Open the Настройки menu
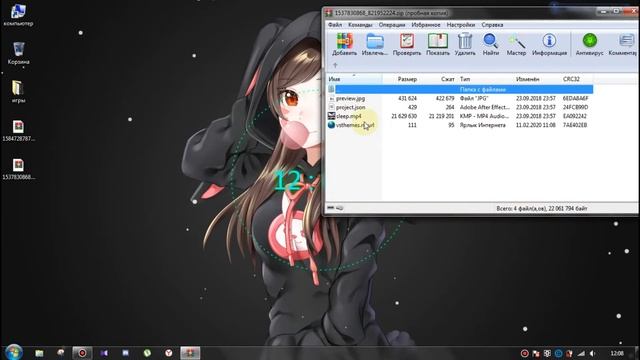 (460, 25)
